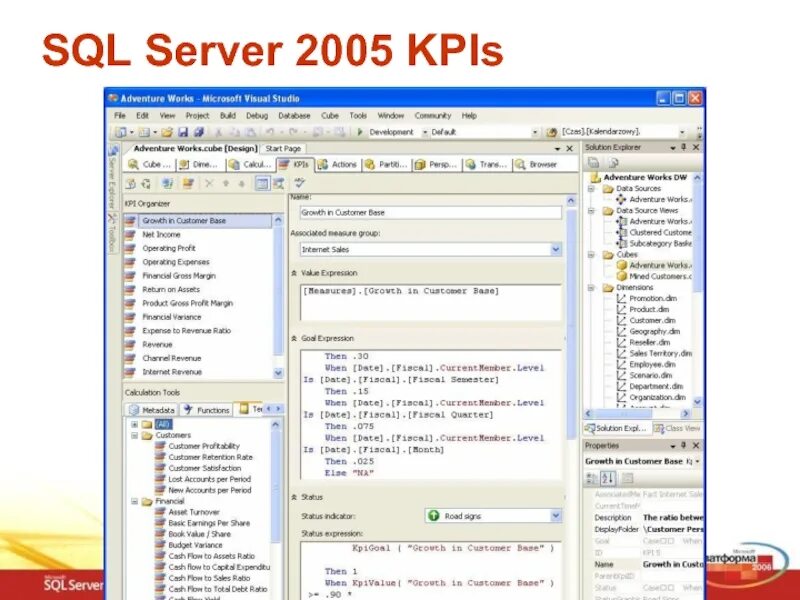The width and height of the screenshot is (800, 600).
Task: Open the Status indicator Road signs dropdown
Action: [x=556, y=516]
